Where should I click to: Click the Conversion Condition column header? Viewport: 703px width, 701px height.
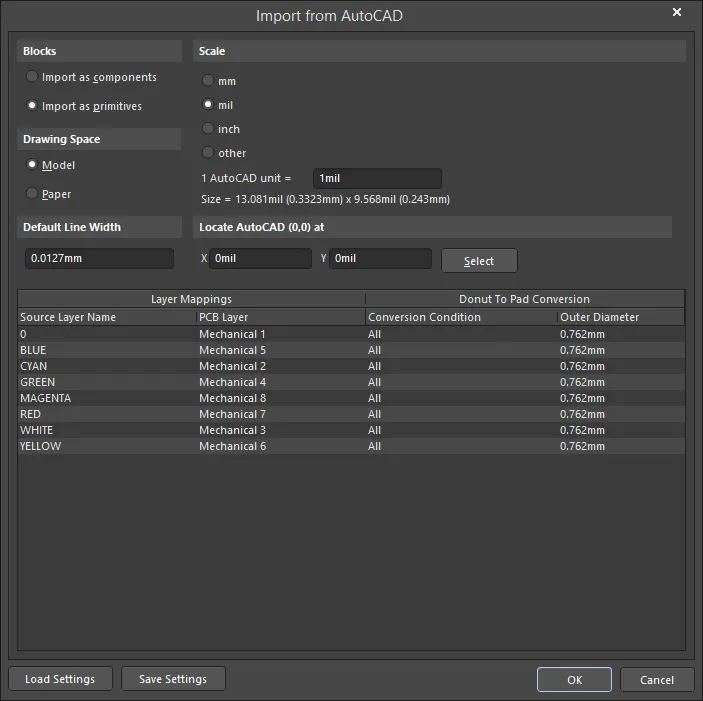point(461,317)
